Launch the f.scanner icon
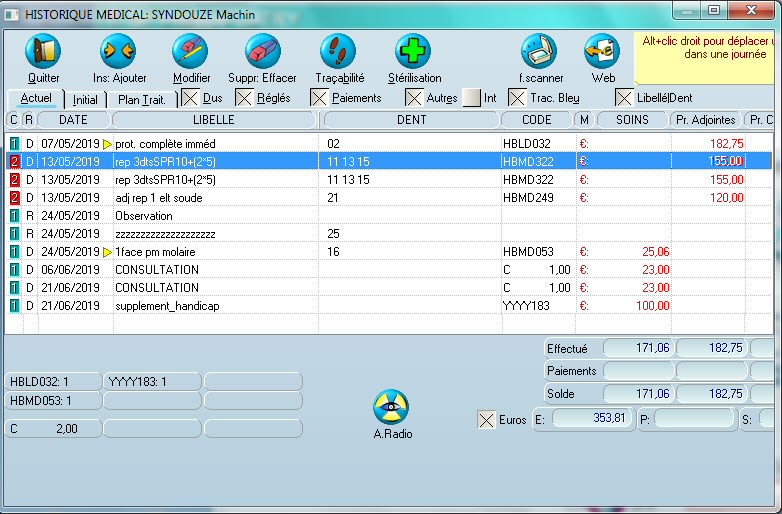The image size is (782, 514). [x=539, y=51]
